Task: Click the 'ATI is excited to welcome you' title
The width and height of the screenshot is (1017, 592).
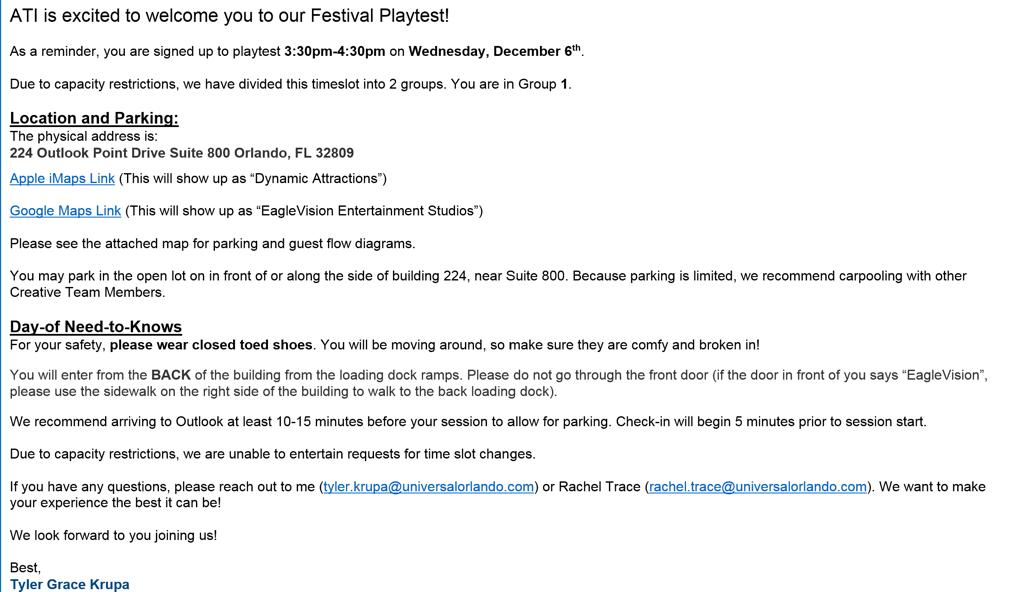Action: tap(229, 16)
